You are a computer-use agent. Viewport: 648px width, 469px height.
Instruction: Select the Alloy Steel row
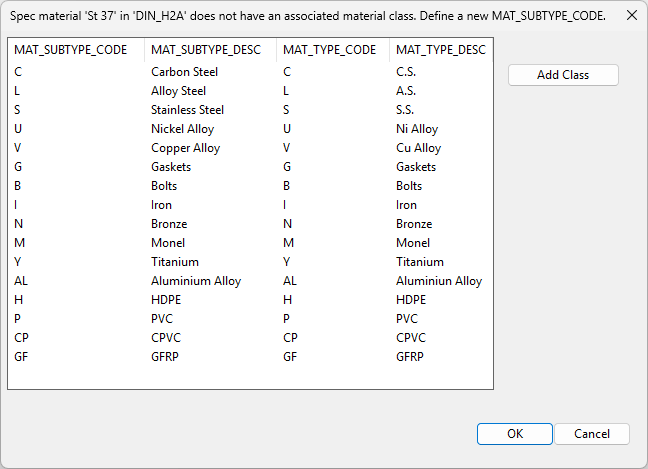[178, 91]
